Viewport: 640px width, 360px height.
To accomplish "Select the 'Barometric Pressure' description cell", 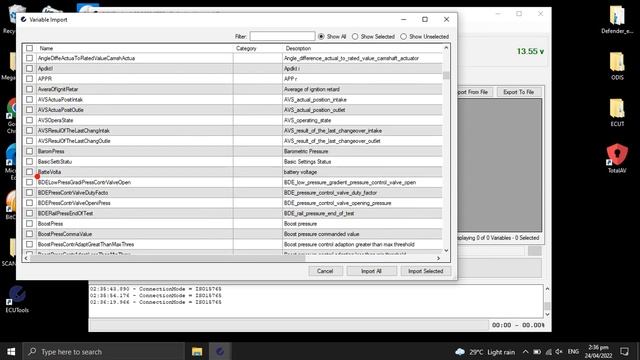I will 362,151.
